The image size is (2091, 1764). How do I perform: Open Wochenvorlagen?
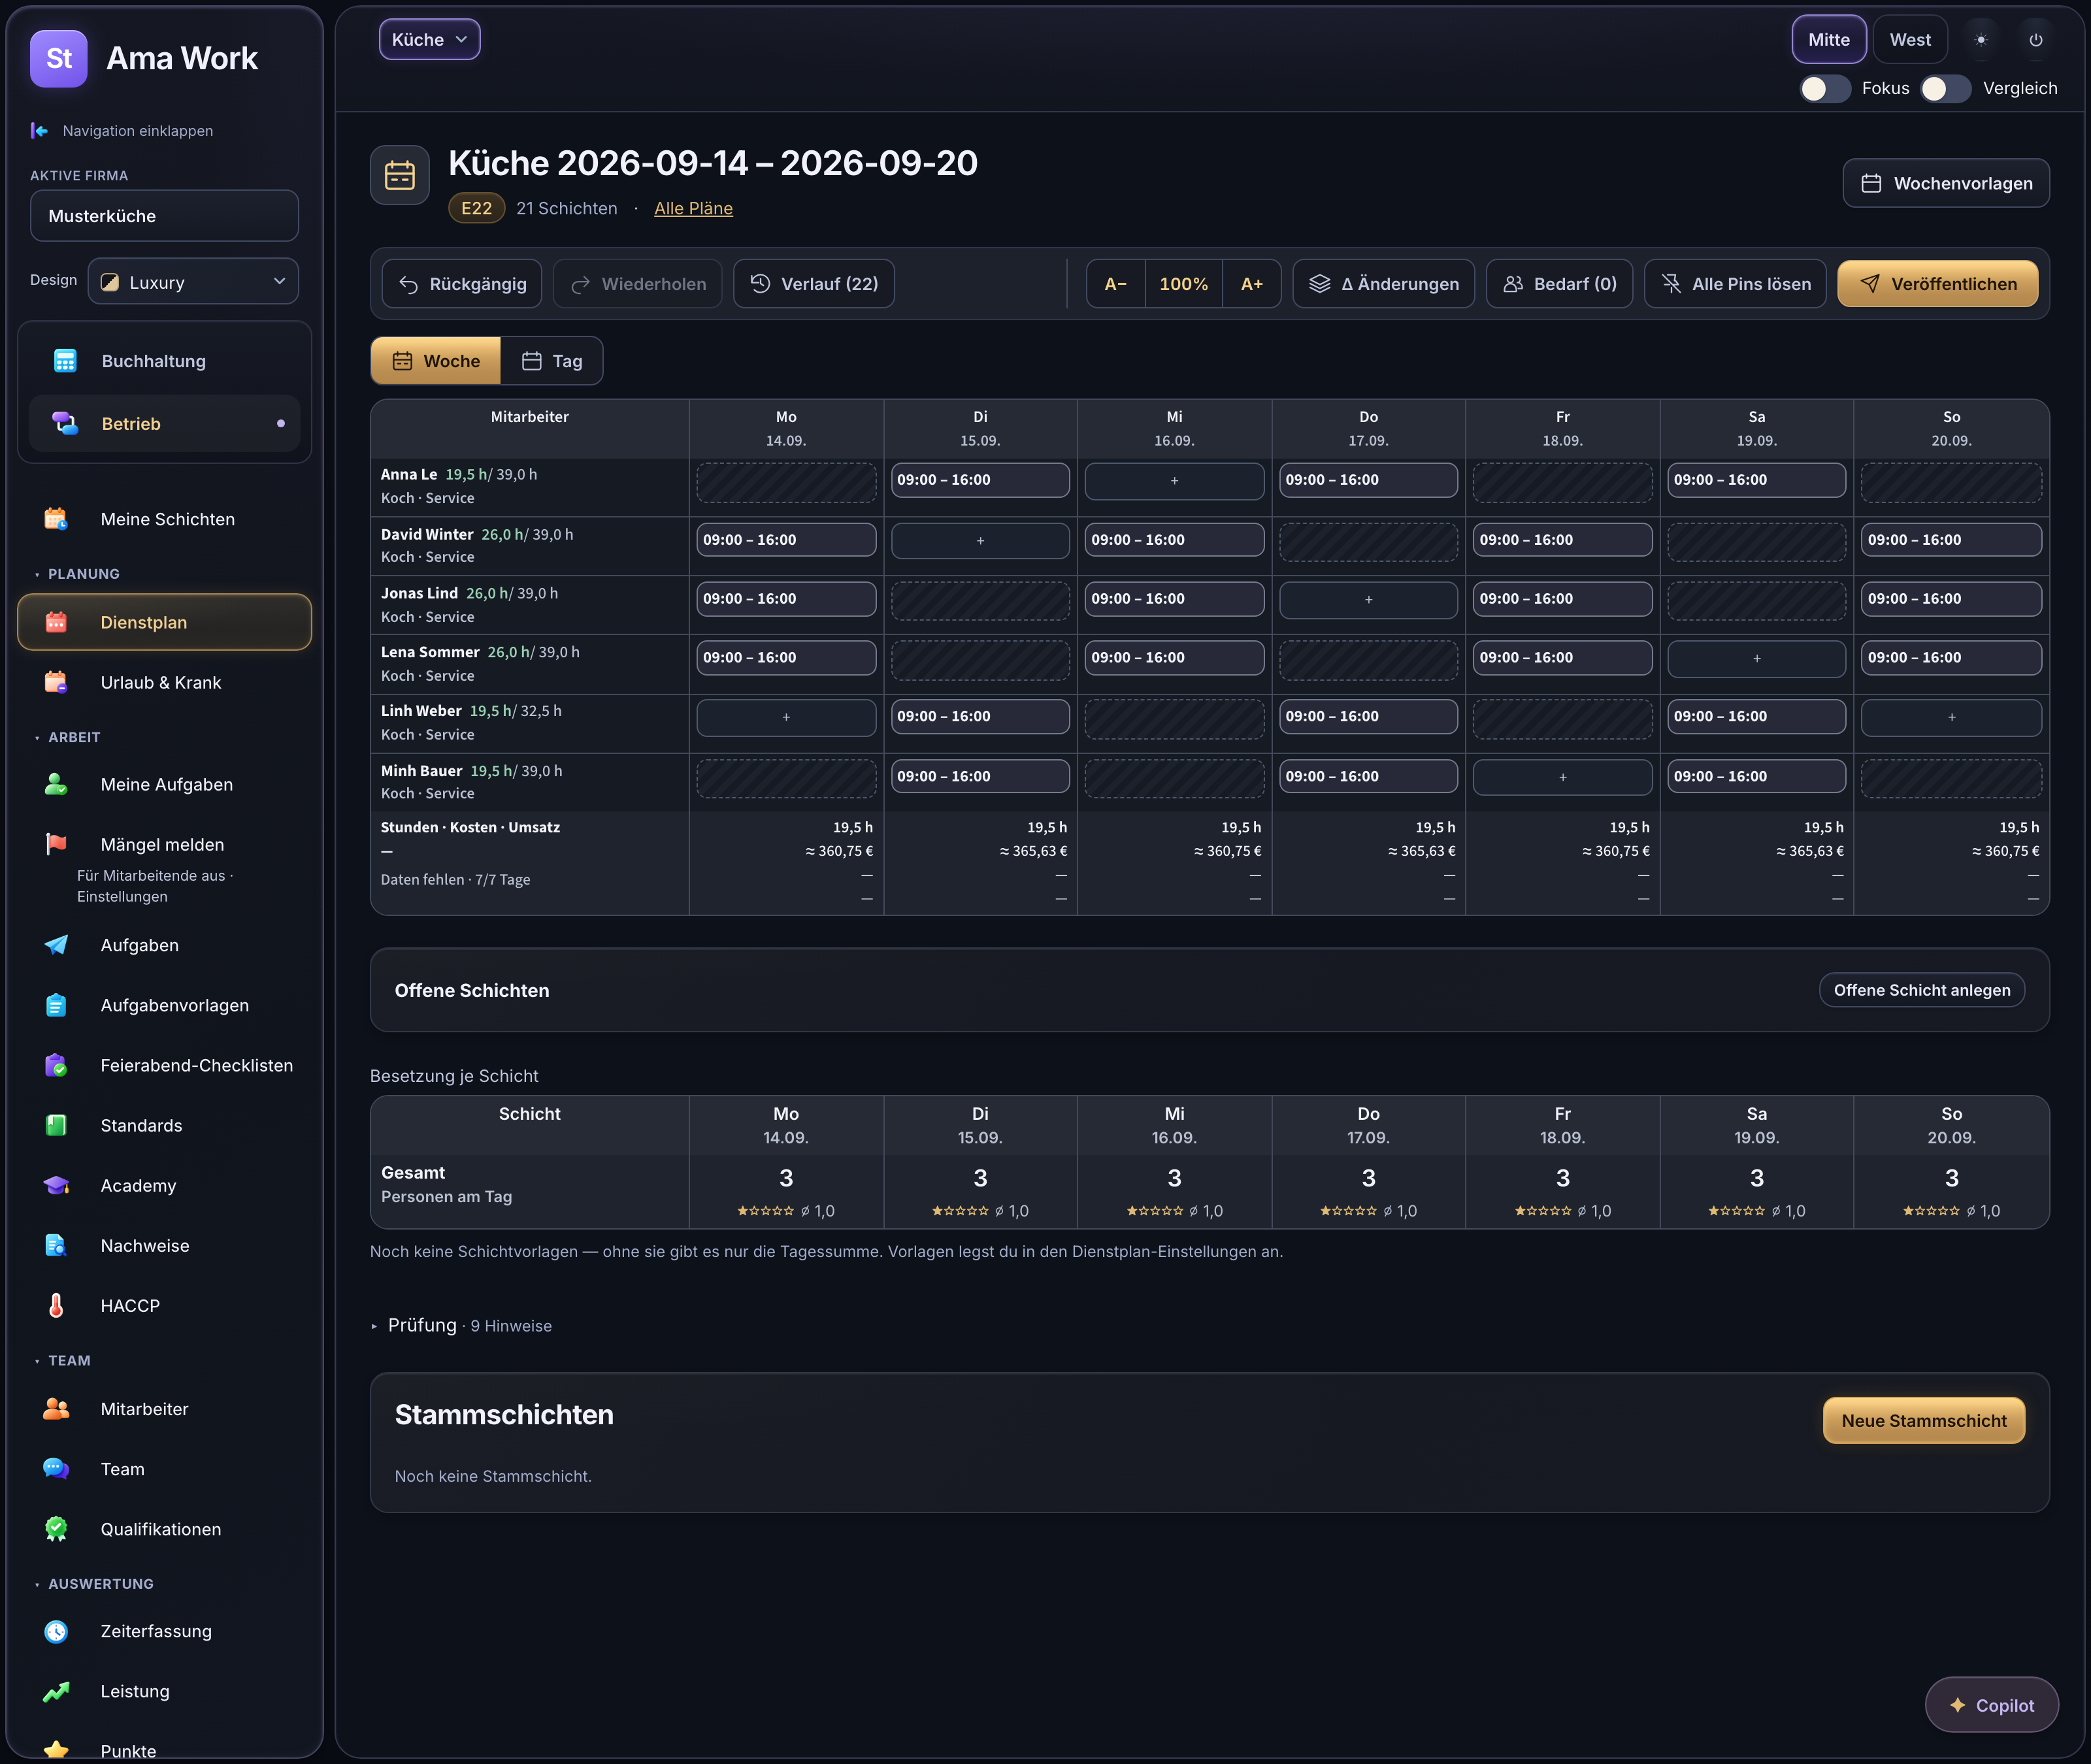point(1946,183)
